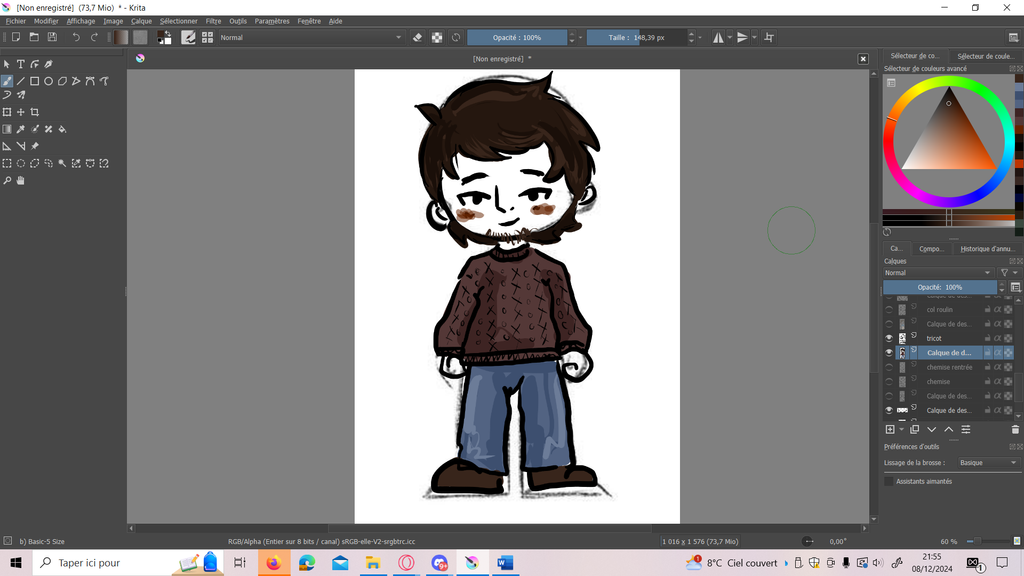Expand the layer blending mode dropdown
The height and width of the screenshot is (576, 1024).
point(937,272)
